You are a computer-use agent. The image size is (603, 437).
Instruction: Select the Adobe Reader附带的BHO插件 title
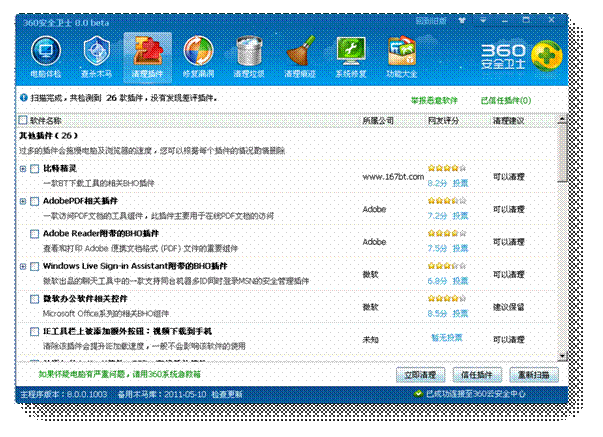click(x=101, y=233)
